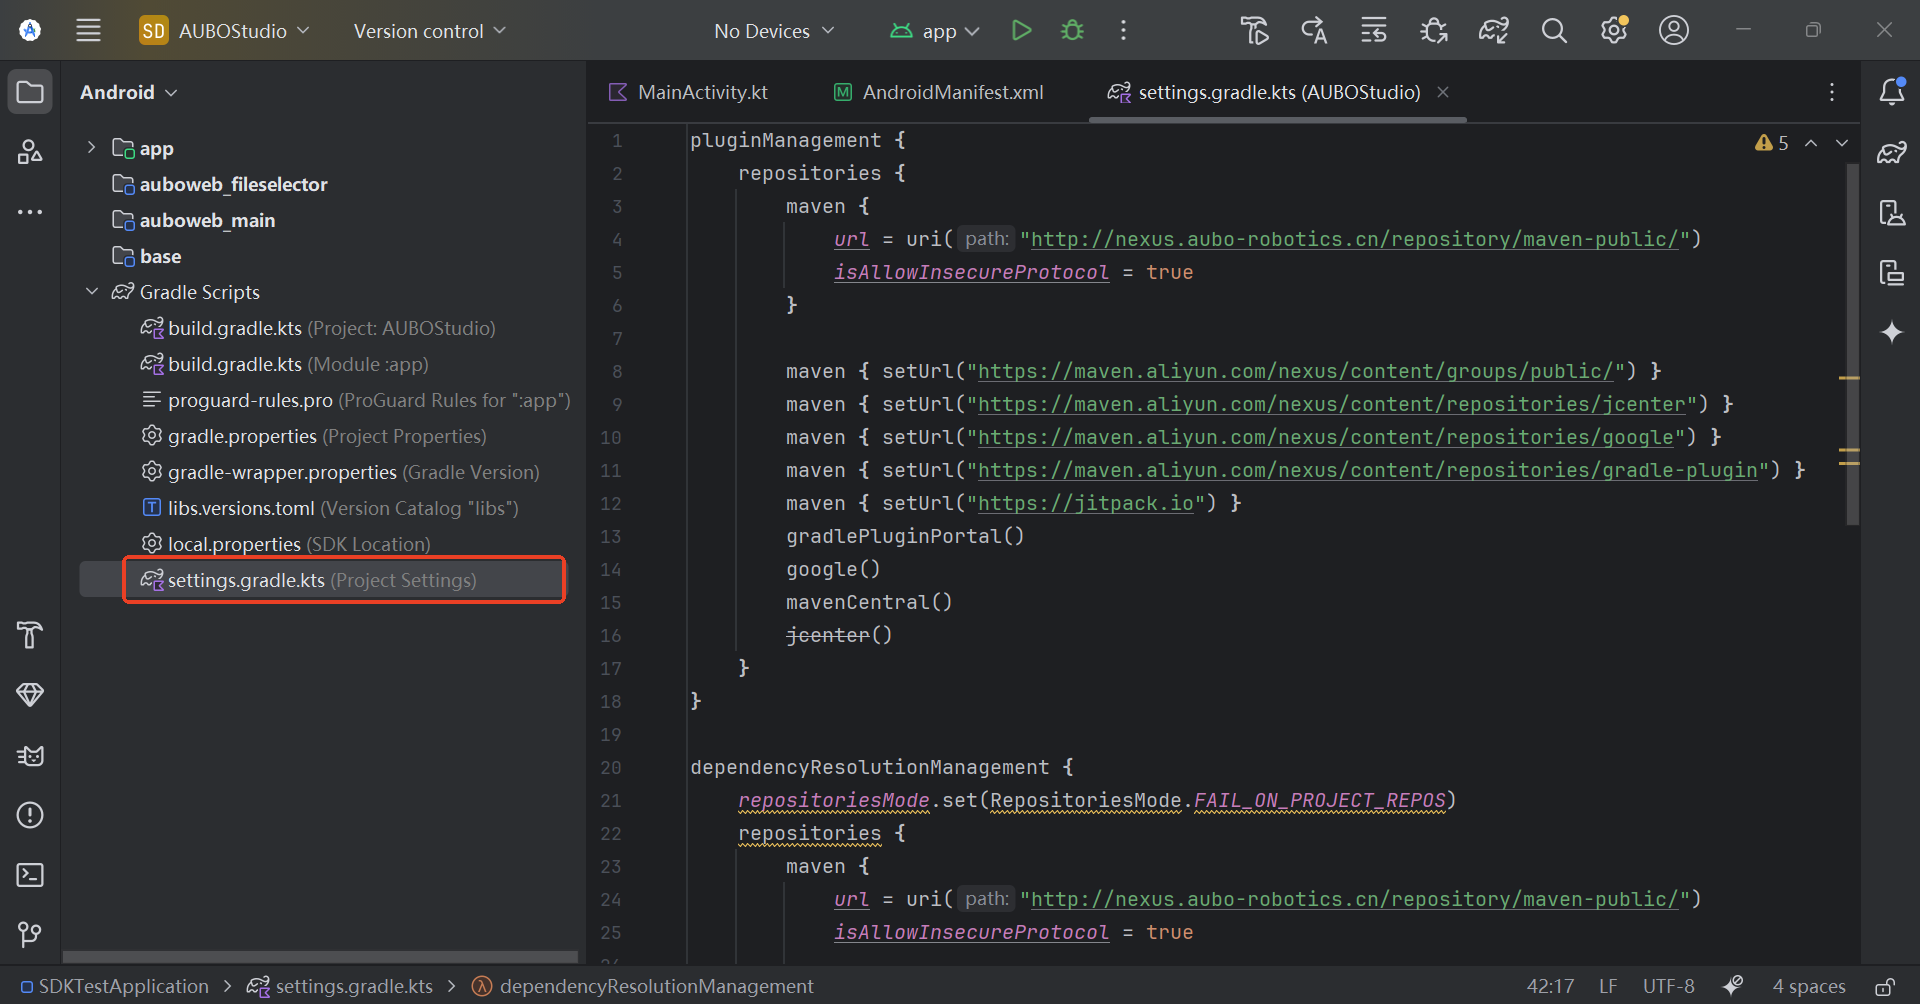Open the Version Control tool window
The height and width of the screenshot is (1004, 1920).
point(30,935)
